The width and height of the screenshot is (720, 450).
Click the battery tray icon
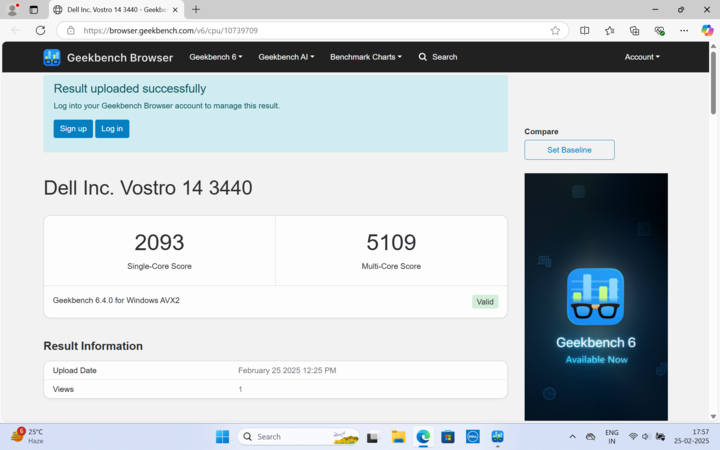pyautogui.click(x=660, y=437)
